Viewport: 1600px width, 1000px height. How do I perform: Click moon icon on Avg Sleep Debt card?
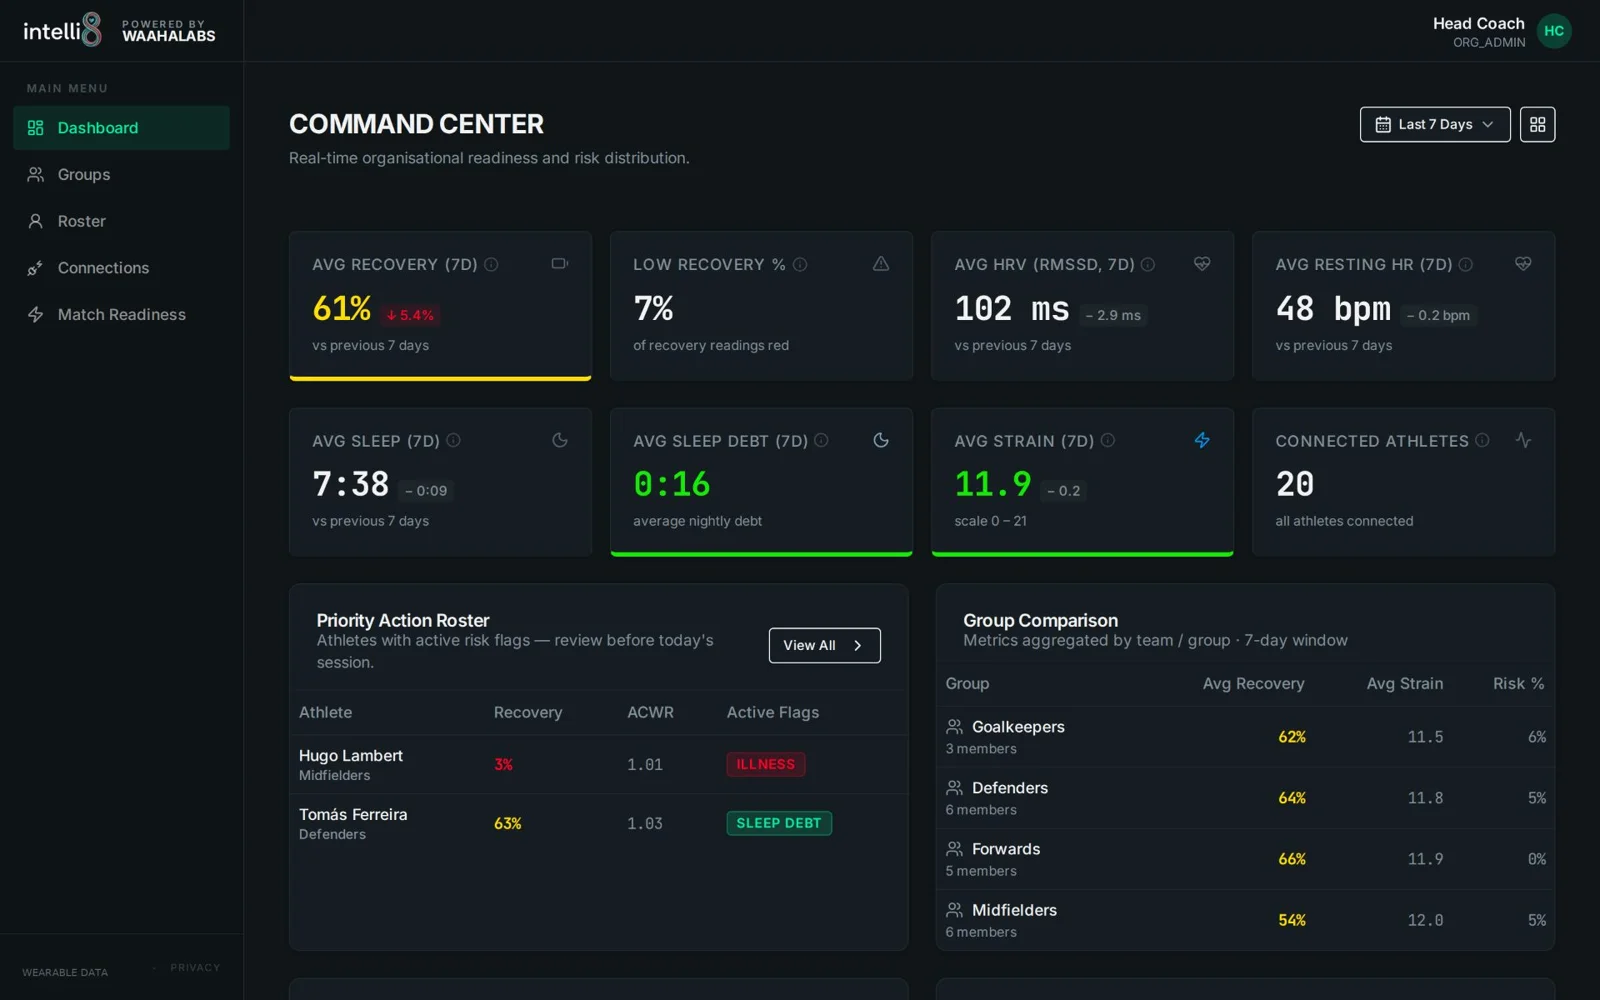(881, 440)
